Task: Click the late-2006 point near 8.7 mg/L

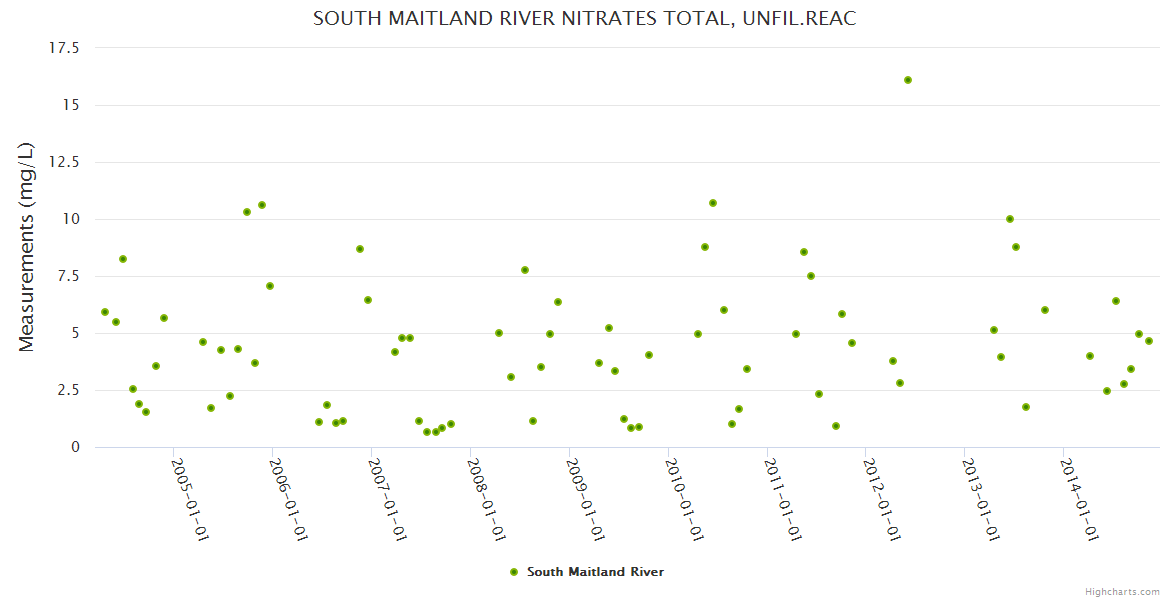Action: (x=360, y=249)
